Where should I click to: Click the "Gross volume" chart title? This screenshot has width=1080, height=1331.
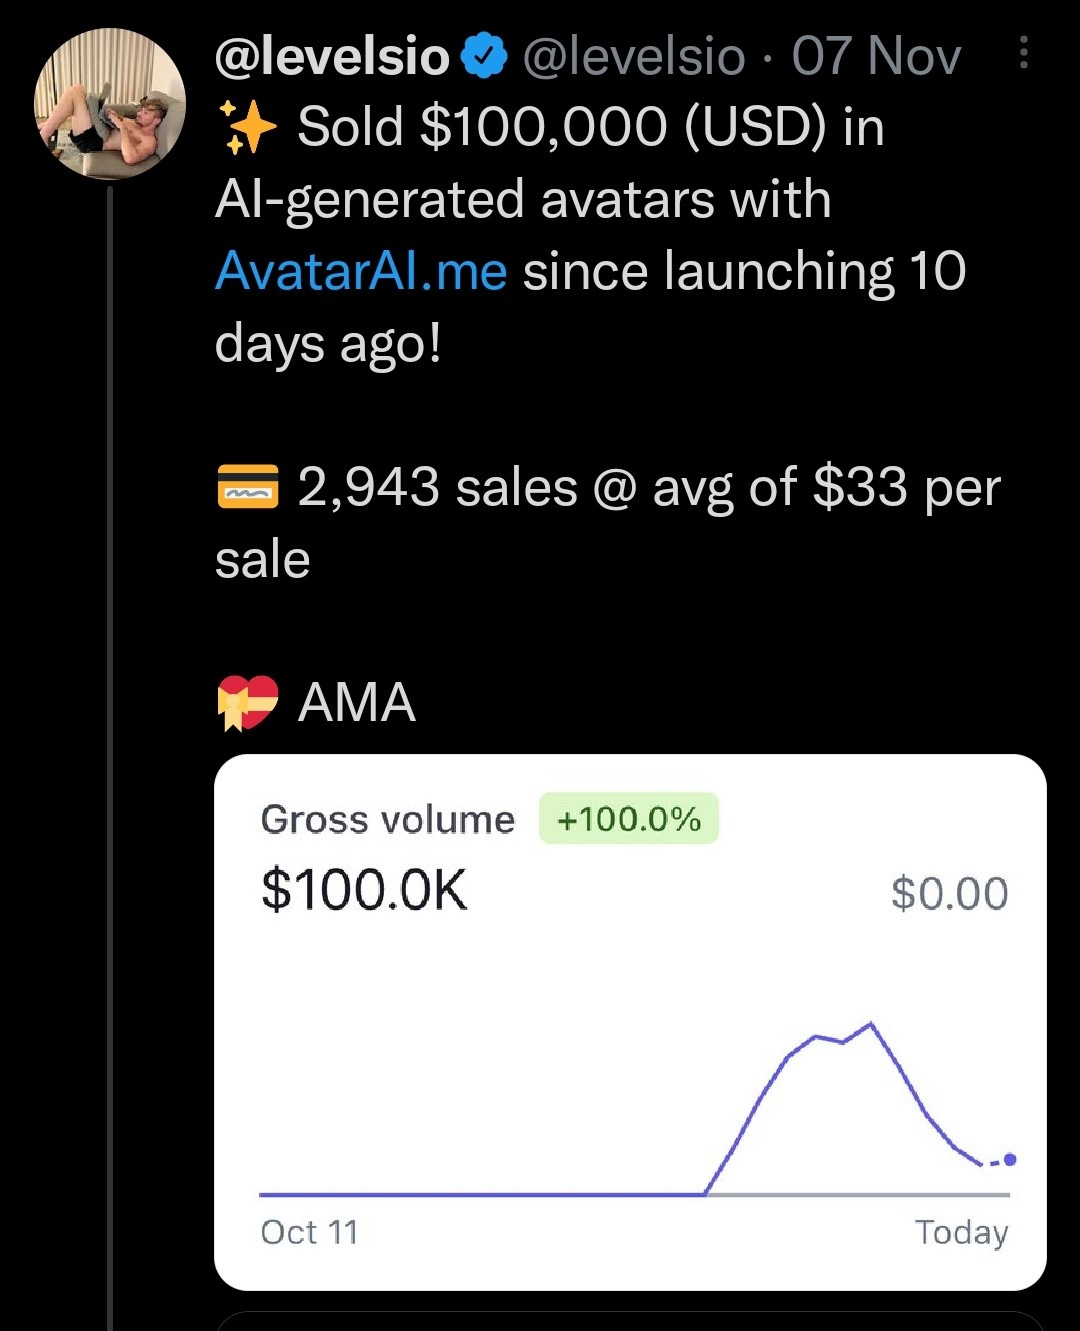click(x=387, y=820)
